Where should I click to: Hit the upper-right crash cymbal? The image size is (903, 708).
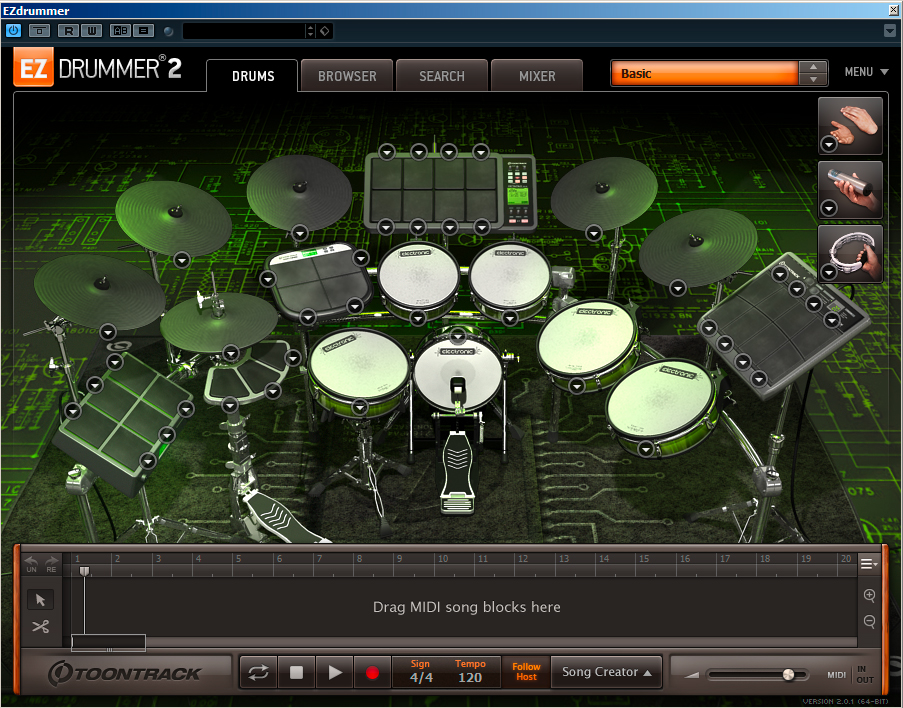click(x=604, y=194)
